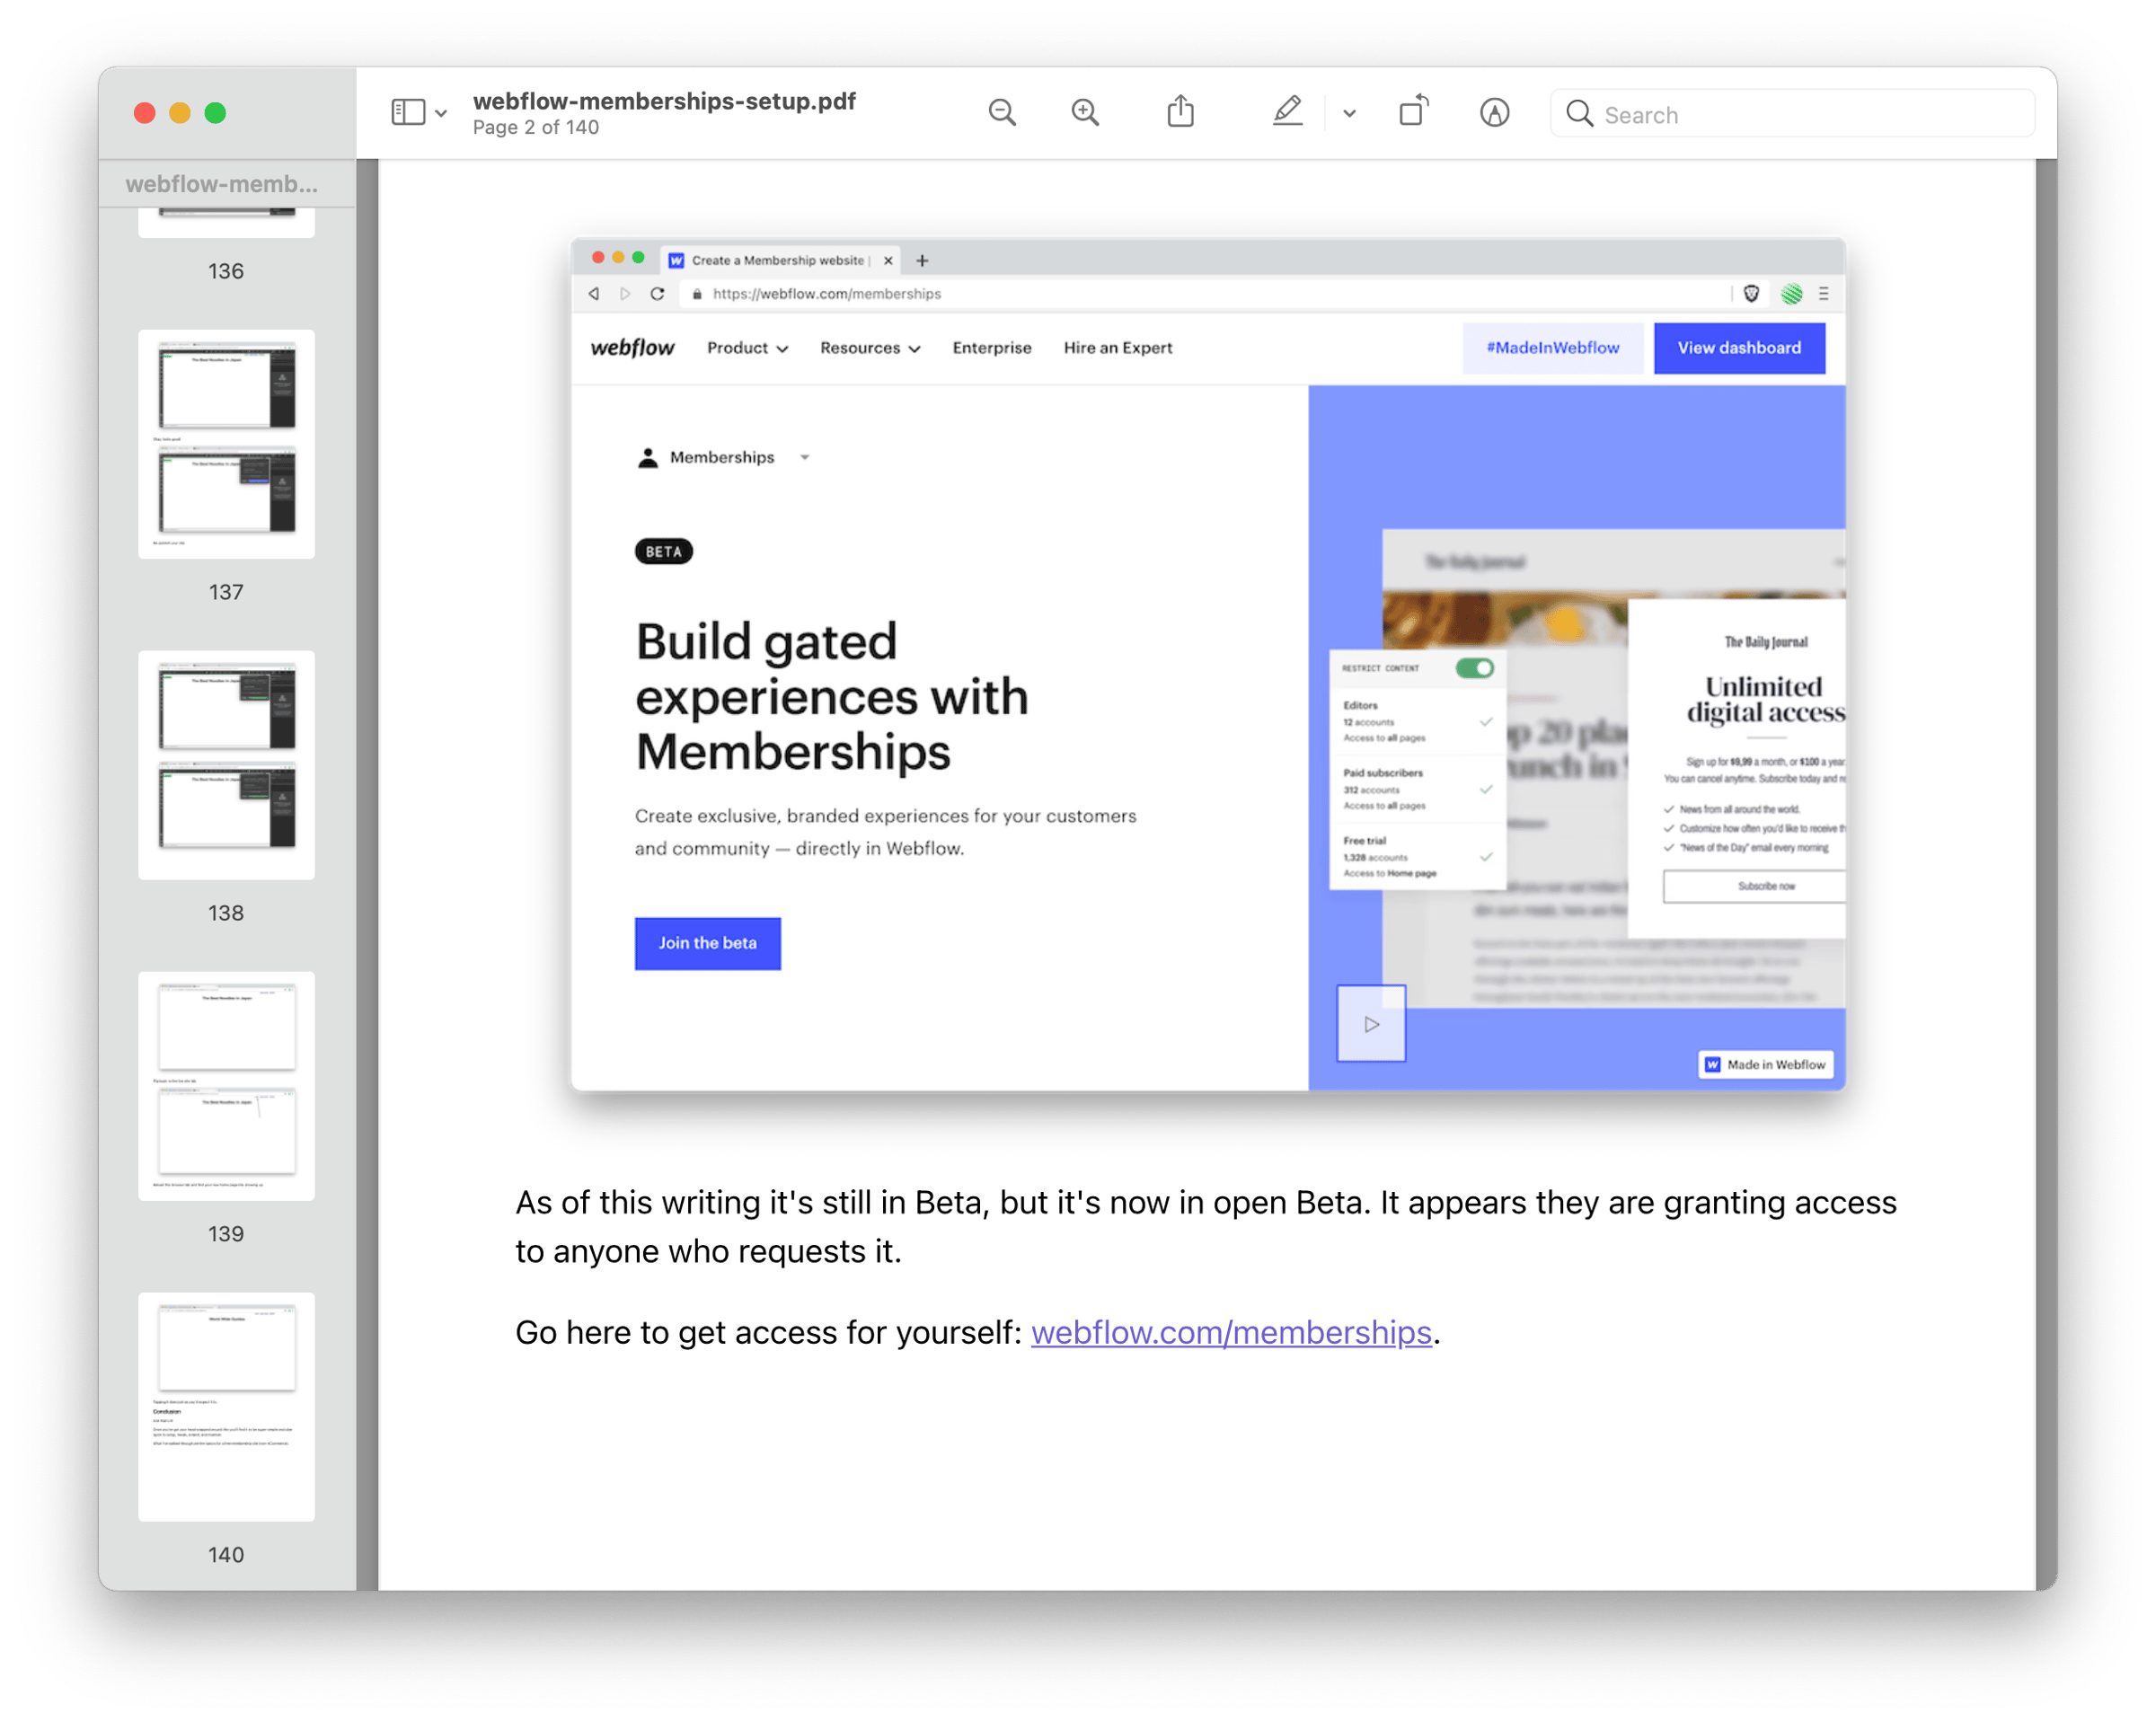Click the lock icon in the address bar
The width and height of the screenshot is (2156, 1721).
click(697, 294)
